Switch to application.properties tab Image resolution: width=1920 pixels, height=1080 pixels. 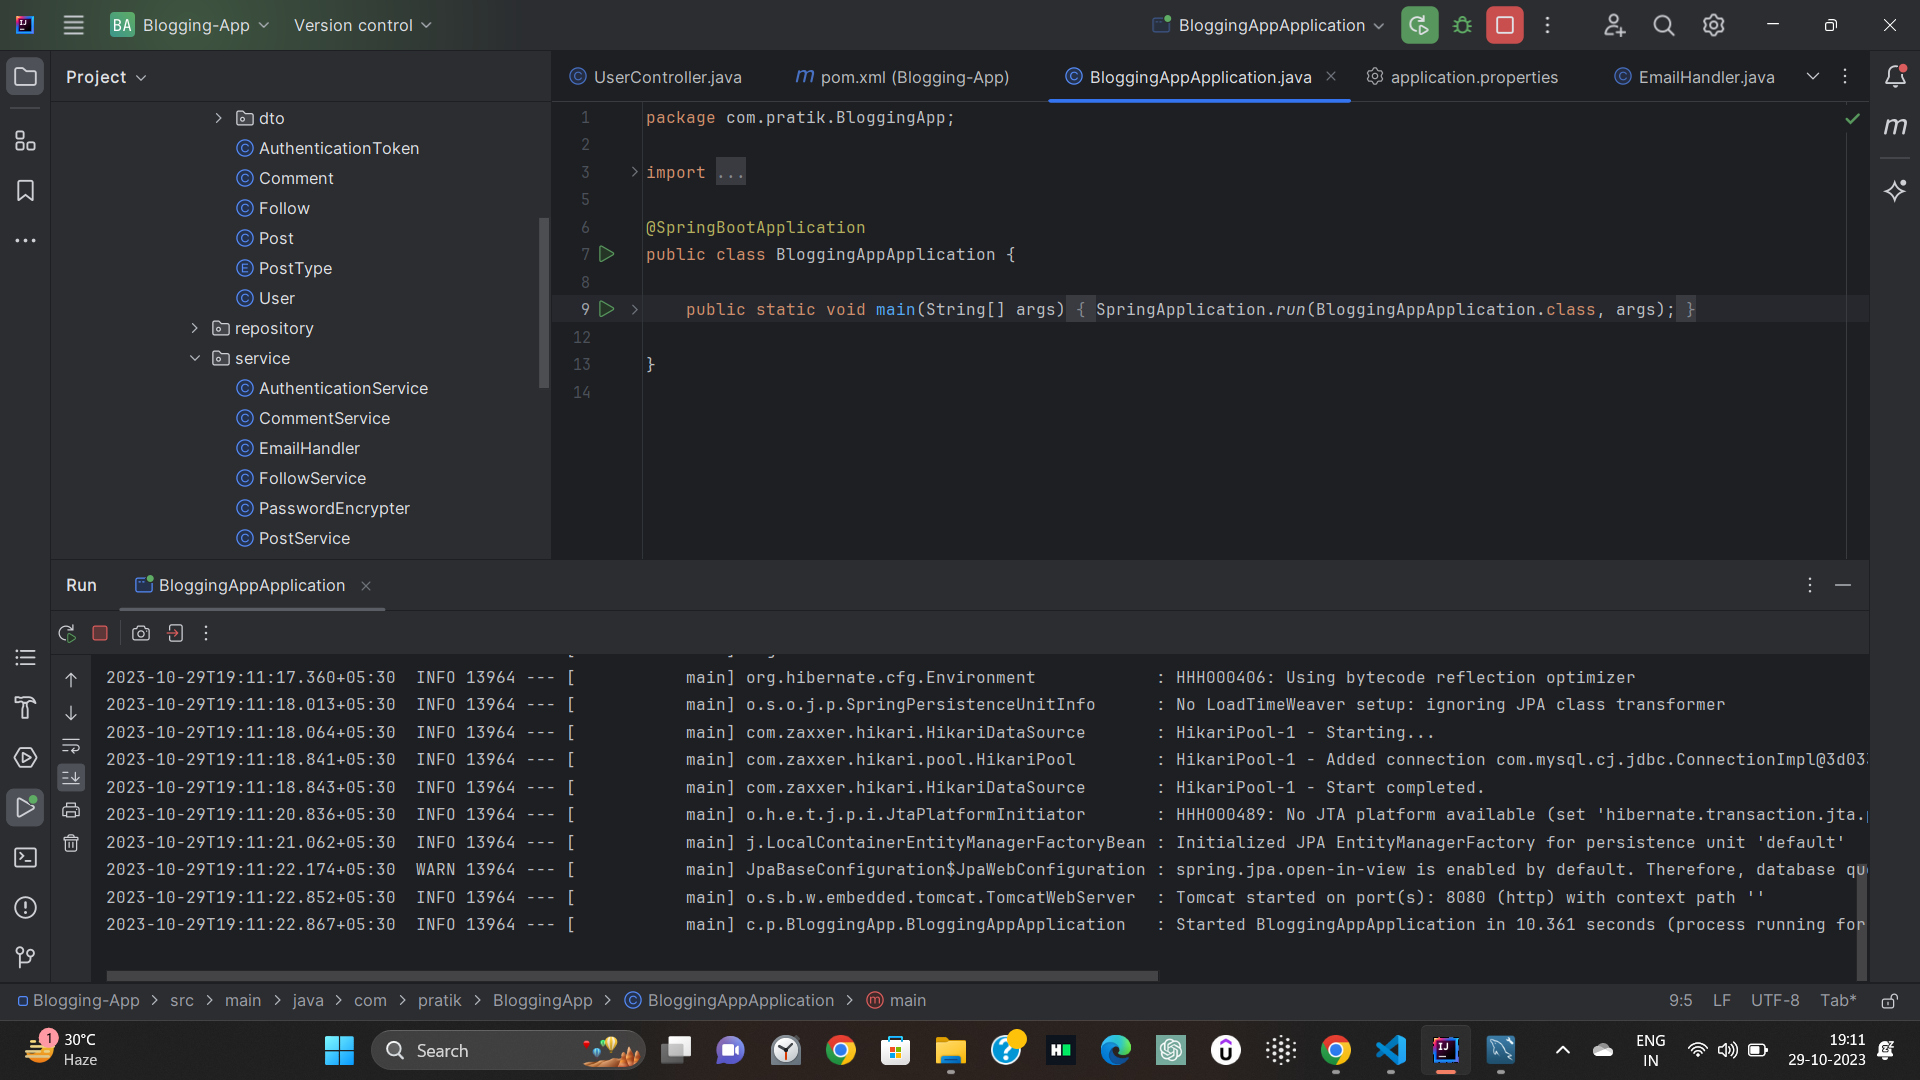(x=1463, y=77)
